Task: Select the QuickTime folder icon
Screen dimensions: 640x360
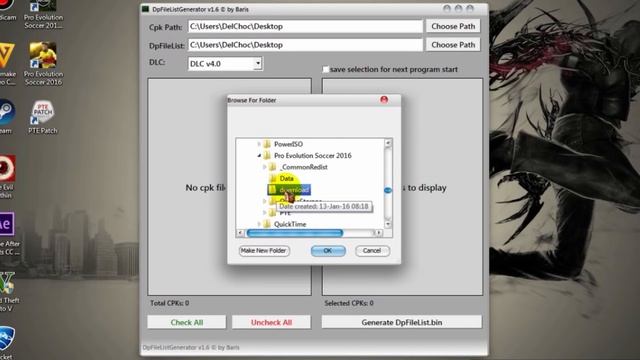Action: (267, 224)
